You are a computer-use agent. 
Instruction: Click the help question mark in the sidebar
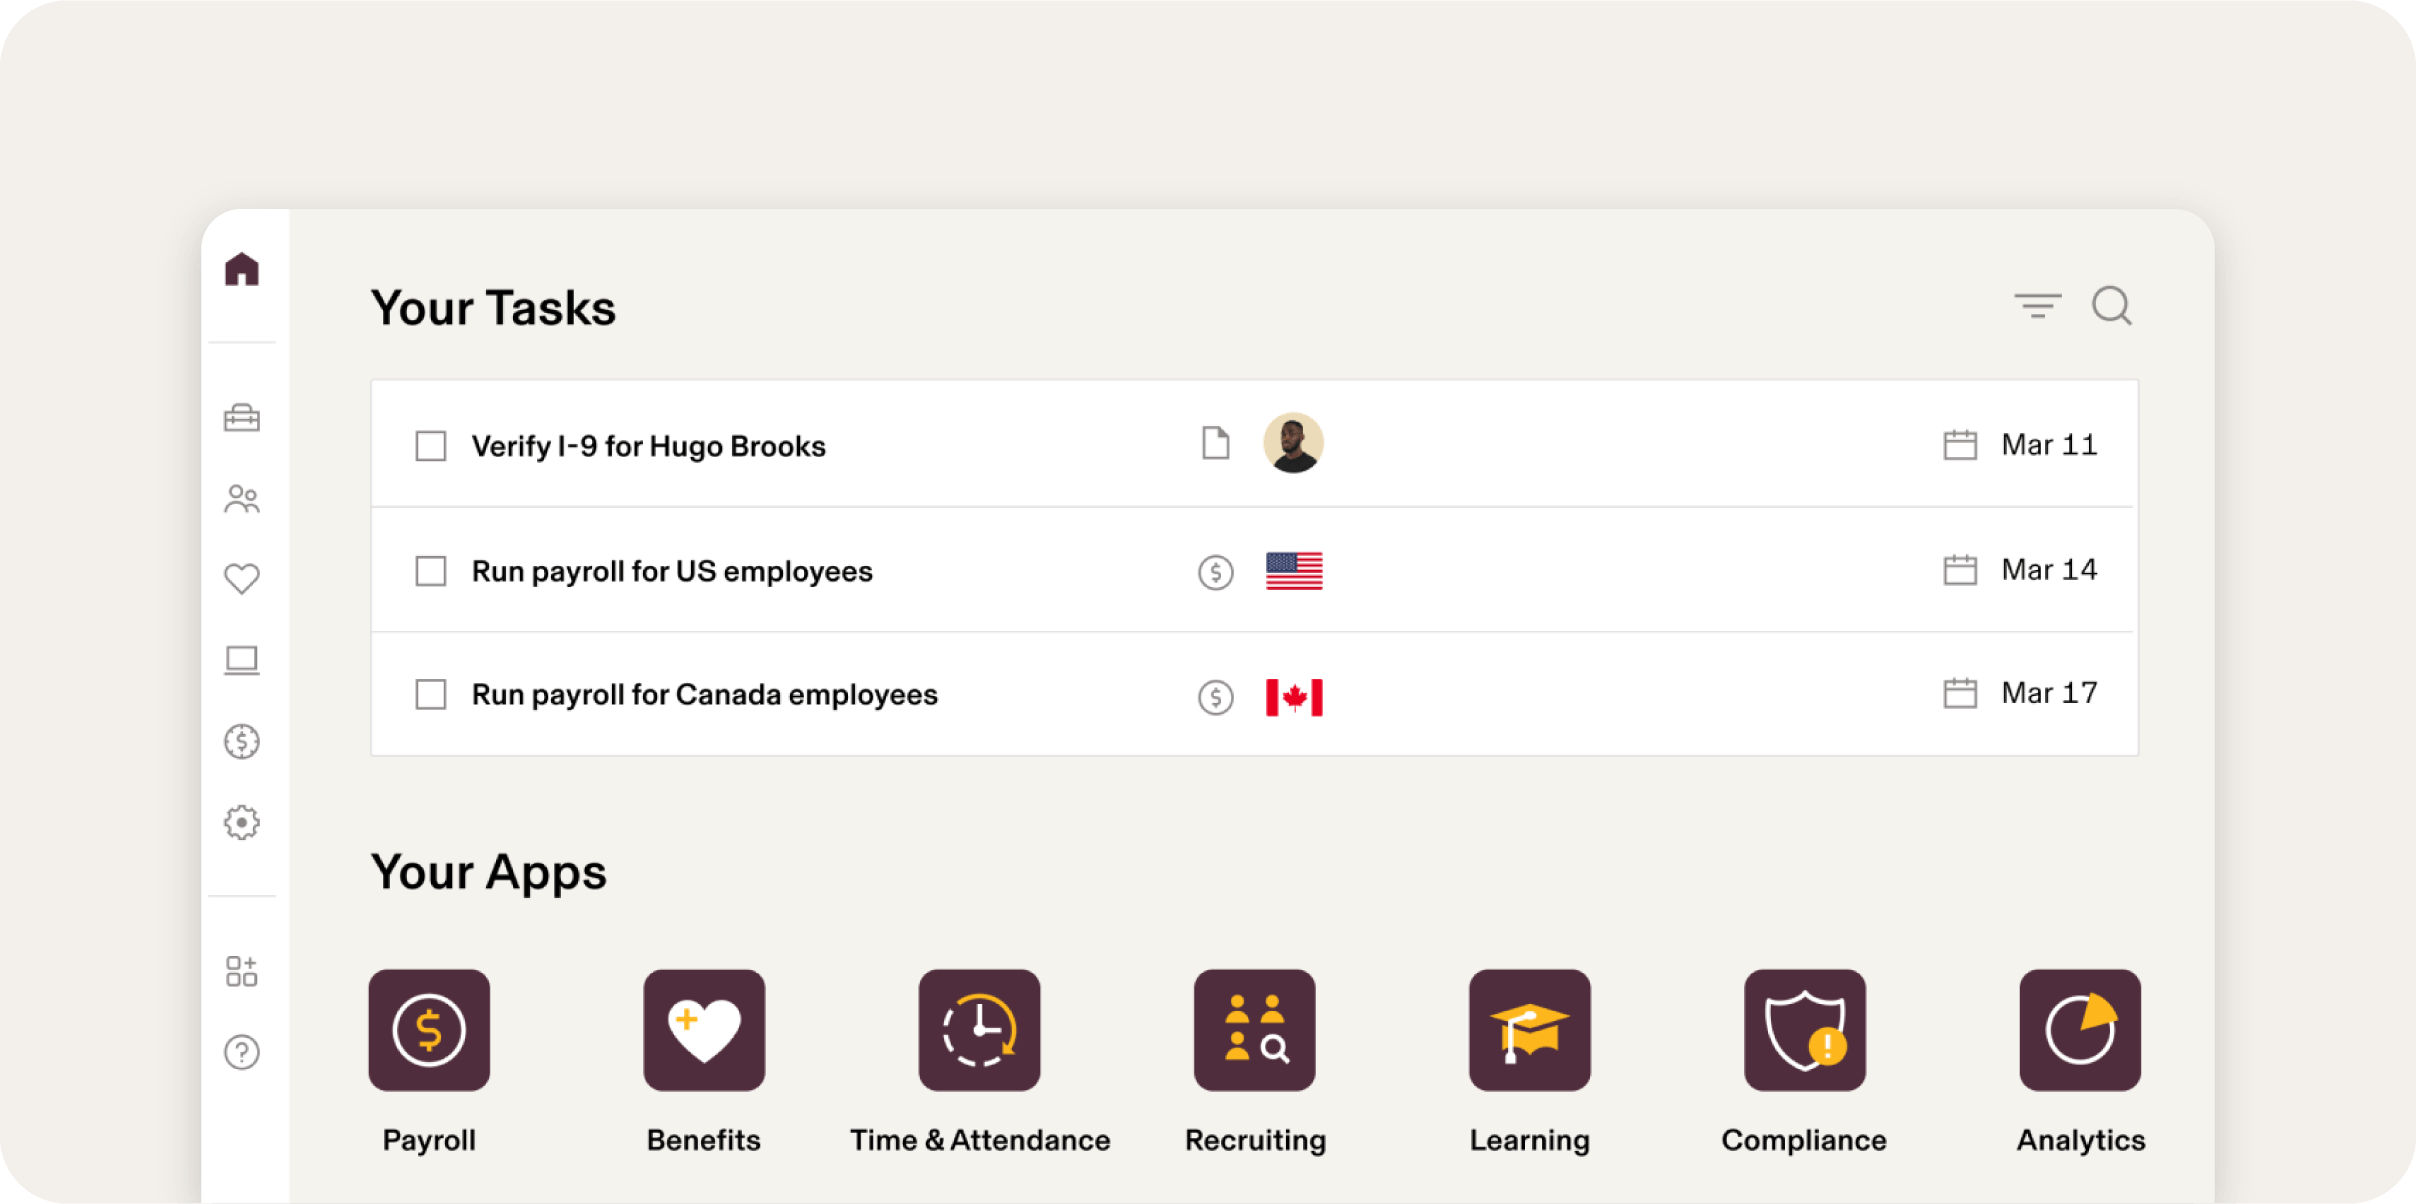tap(242, 1052)
